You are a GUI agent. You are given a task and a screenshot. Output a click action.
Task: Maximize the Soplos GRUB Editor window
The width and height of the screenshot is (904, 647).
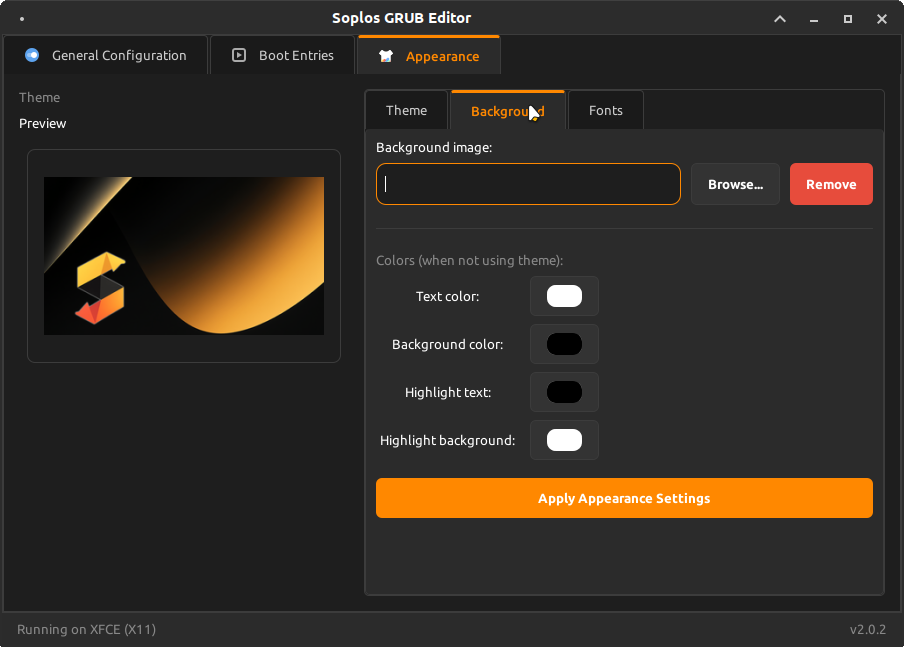(848, 19)
